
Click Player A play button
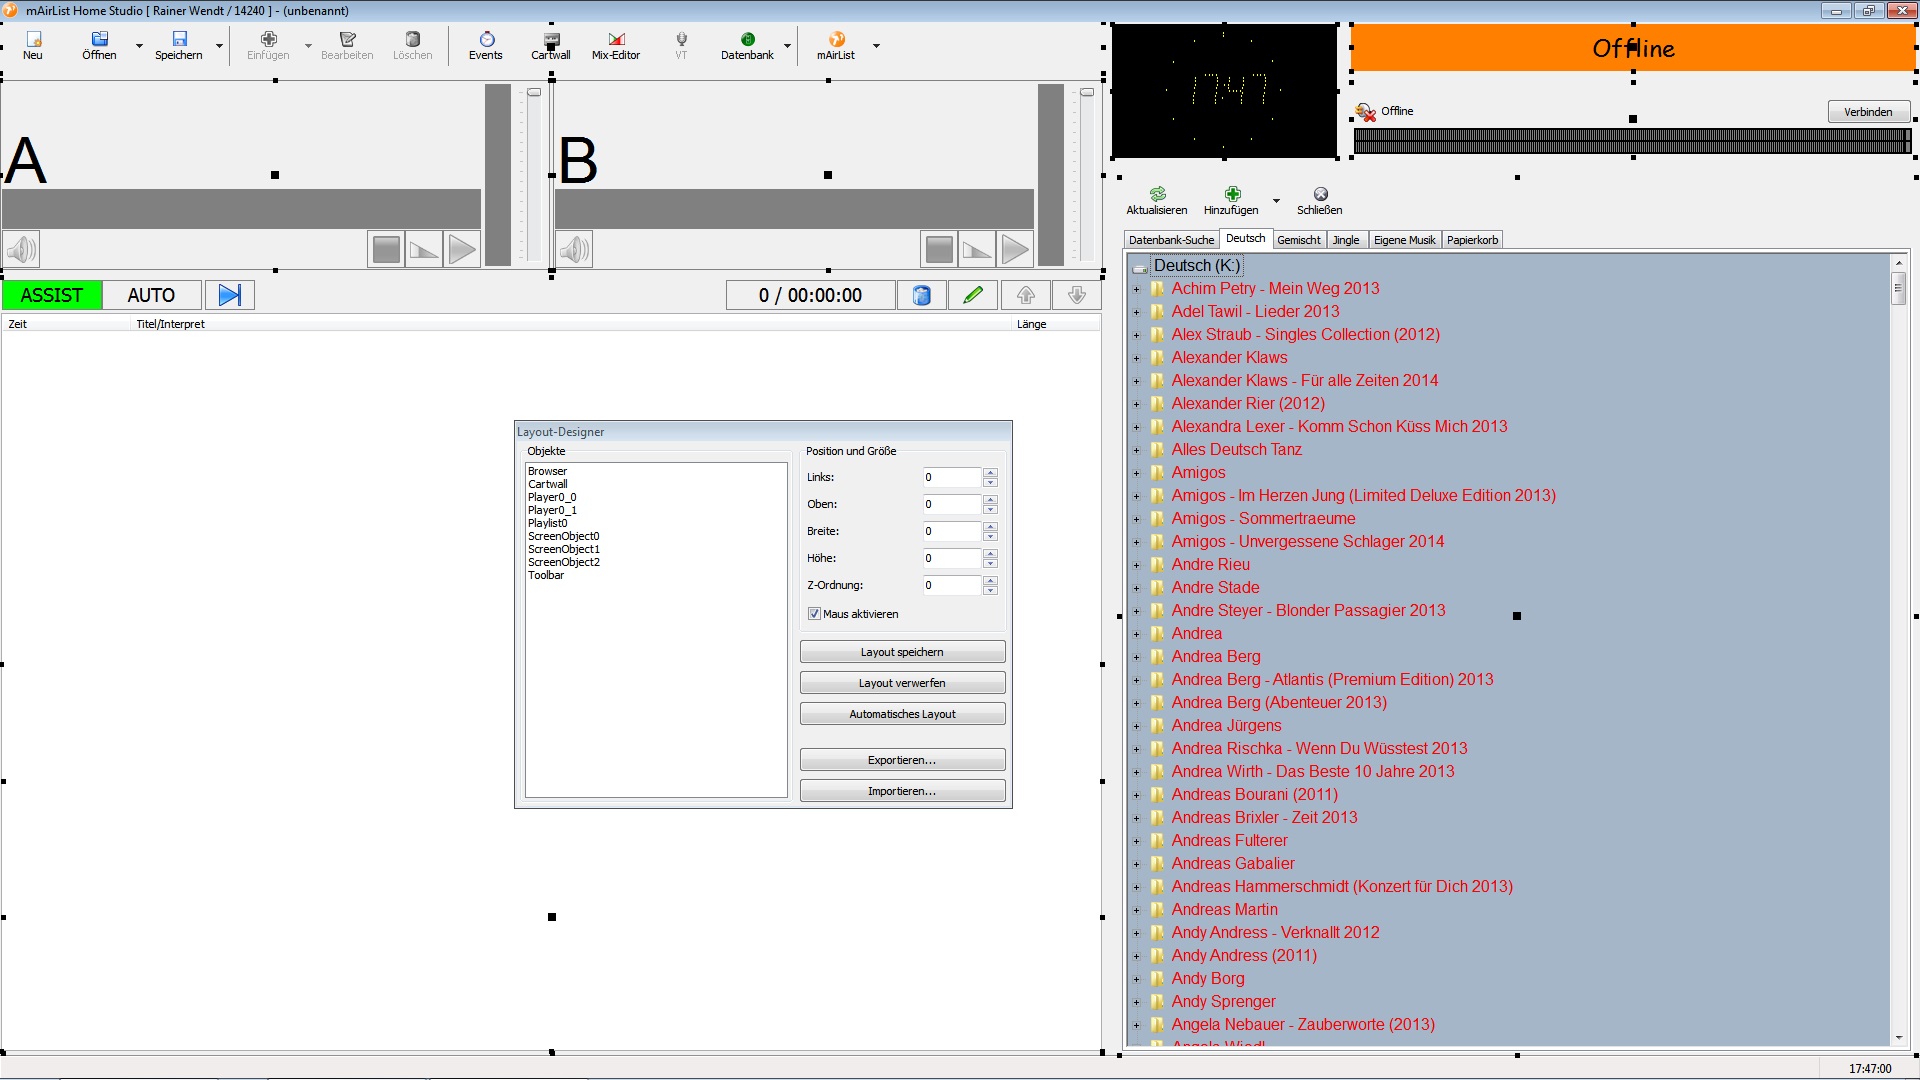pyautogui.click(x=462, y=249)
